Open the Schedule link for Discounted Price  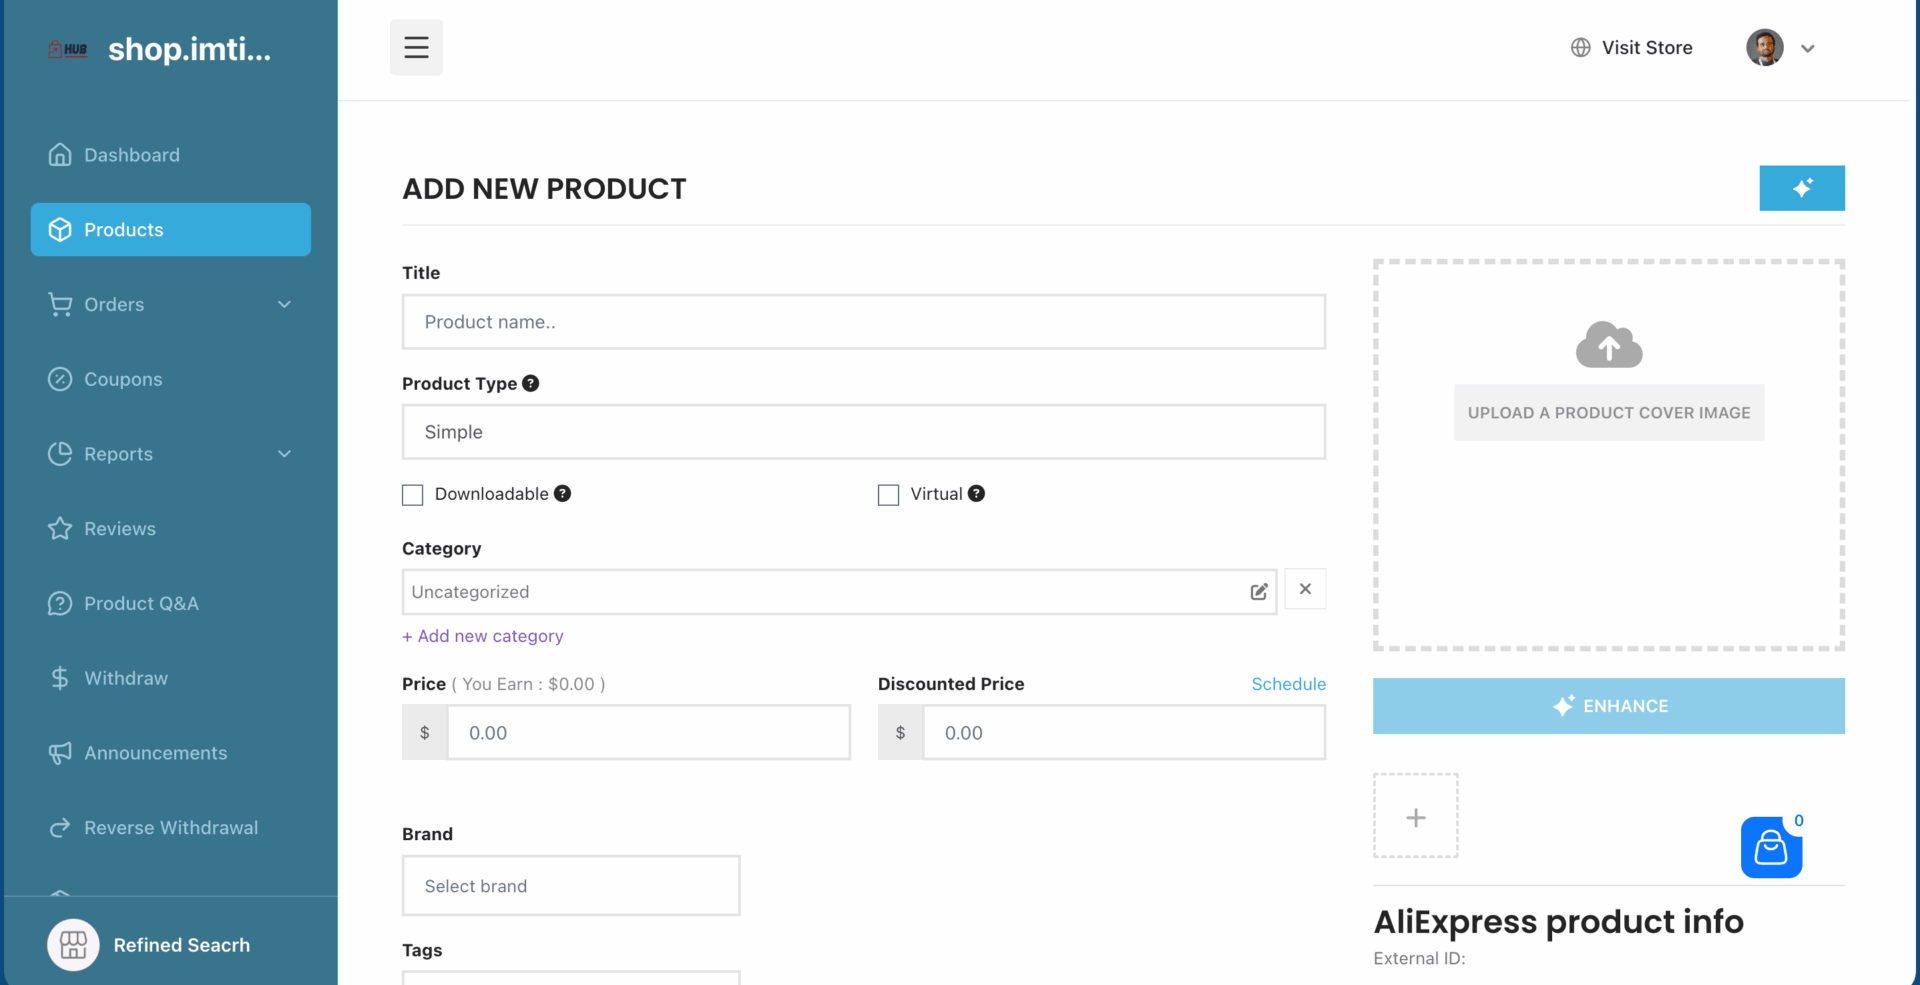tap(1288, 684)
